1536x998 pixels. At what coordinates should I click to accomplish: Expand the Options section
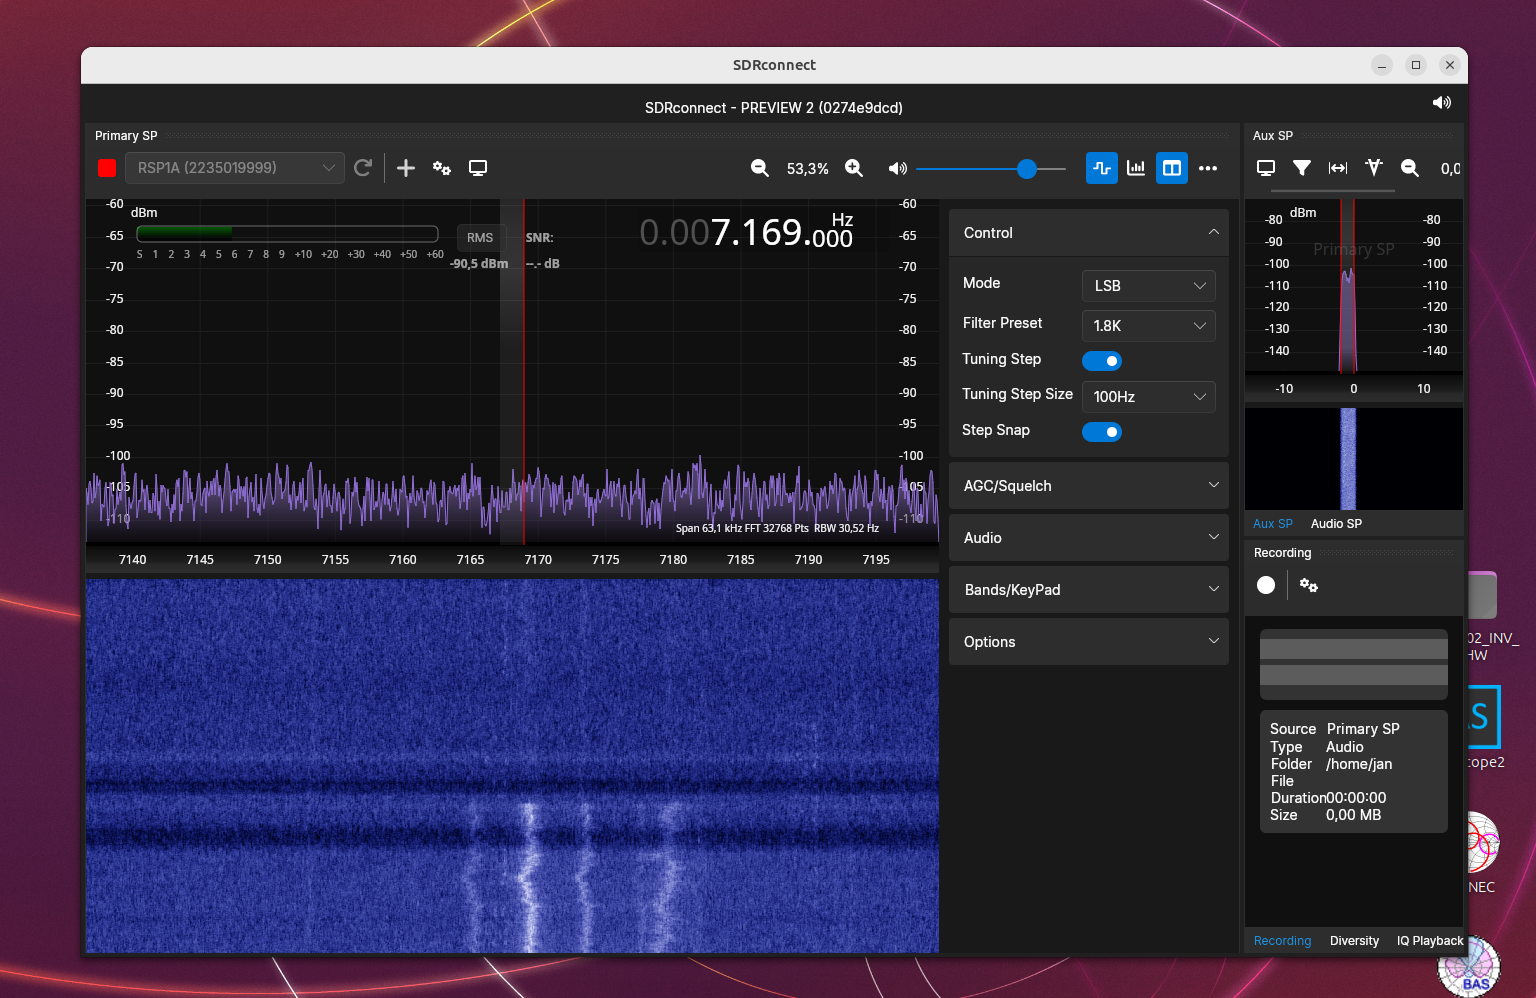(1089, 642)
